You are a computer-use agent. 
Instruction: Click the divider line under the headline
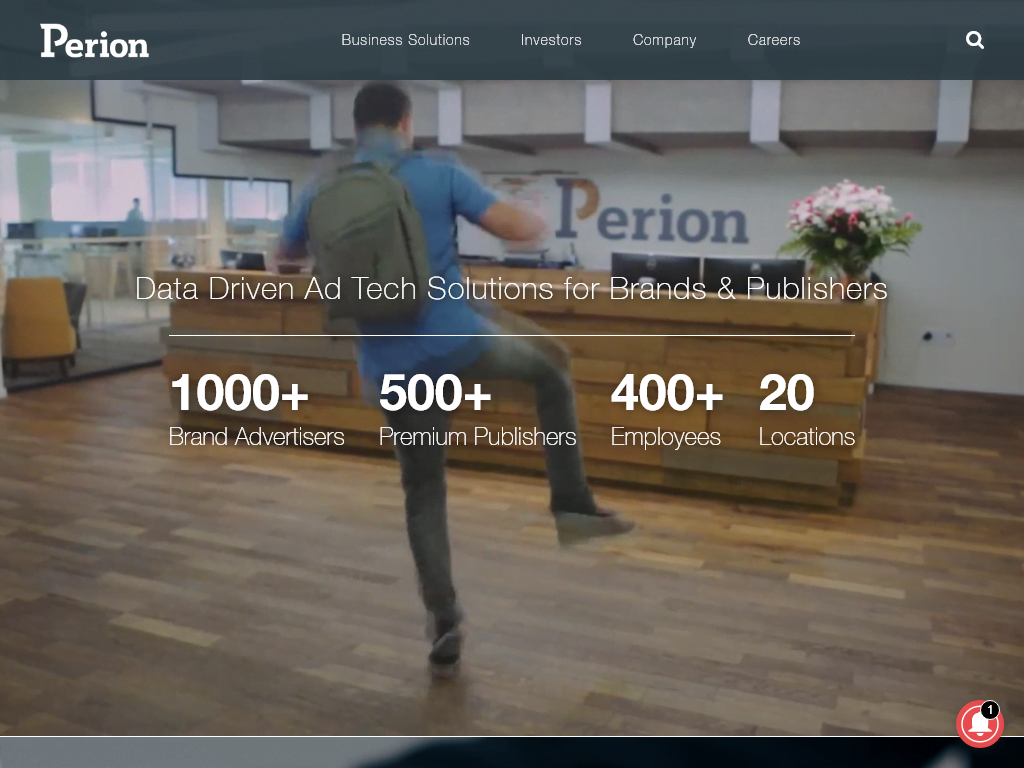pyautogui.click(x=512, y=335)
